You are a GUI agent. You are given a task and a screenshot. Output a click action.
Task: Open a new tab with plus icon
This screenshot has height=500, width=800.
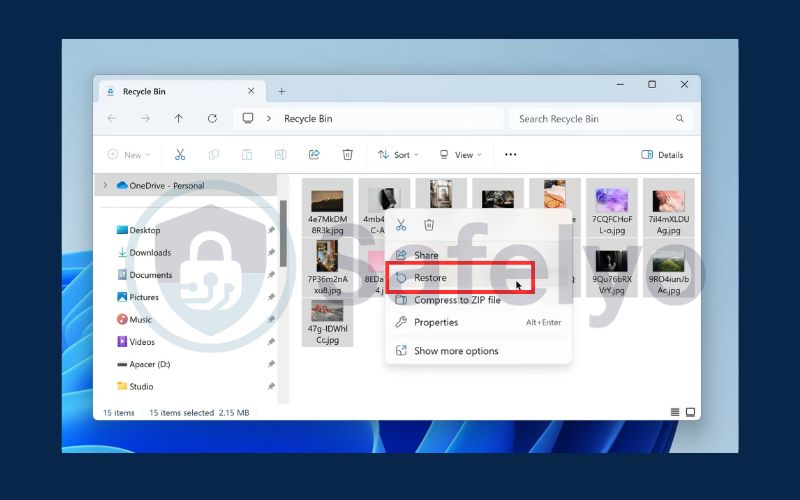[282, 91]
